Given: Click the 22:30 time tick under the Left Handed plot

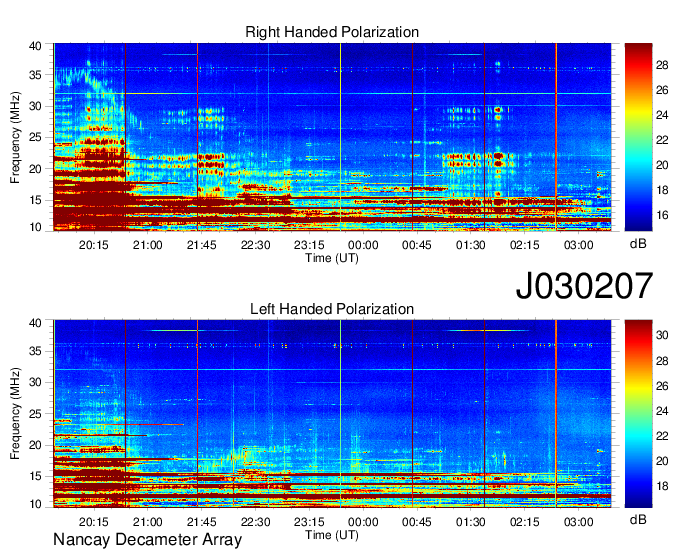Looking at the screenshot, I should coord(255,522).
